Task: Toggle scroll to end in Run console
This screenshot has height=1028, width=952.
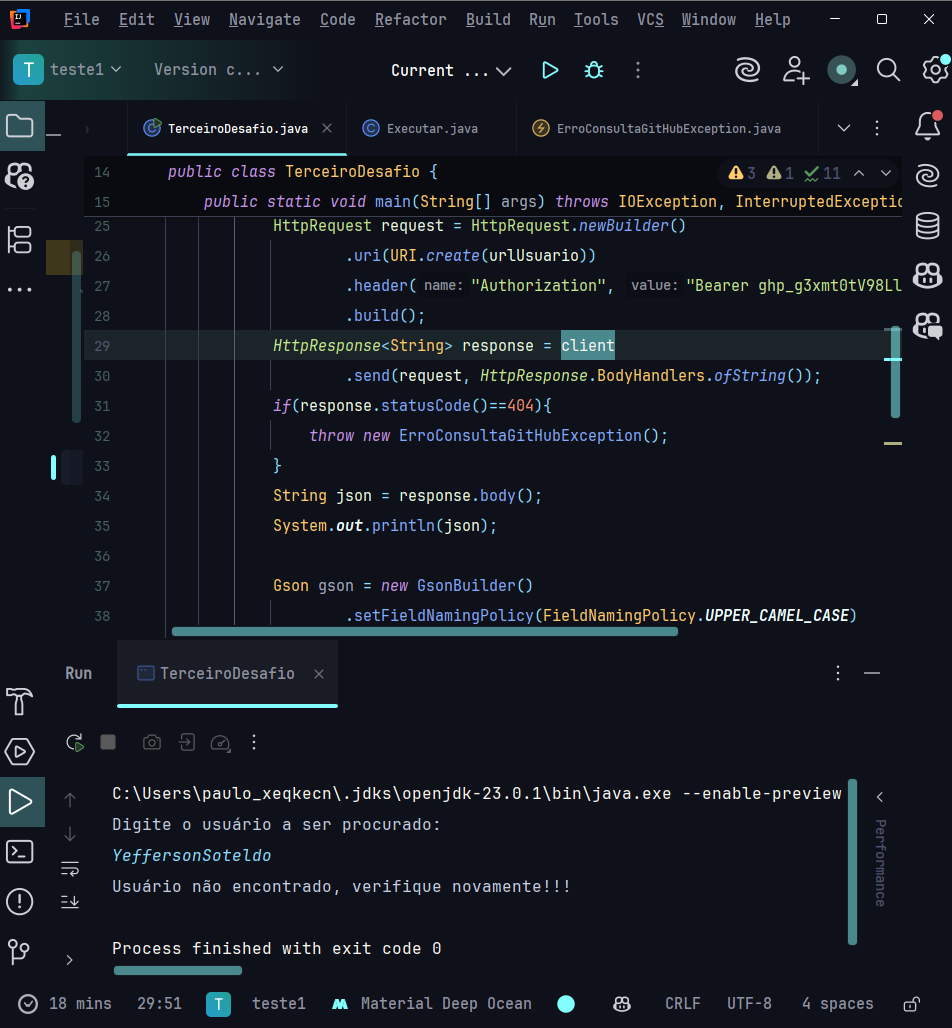Action: 70,902
